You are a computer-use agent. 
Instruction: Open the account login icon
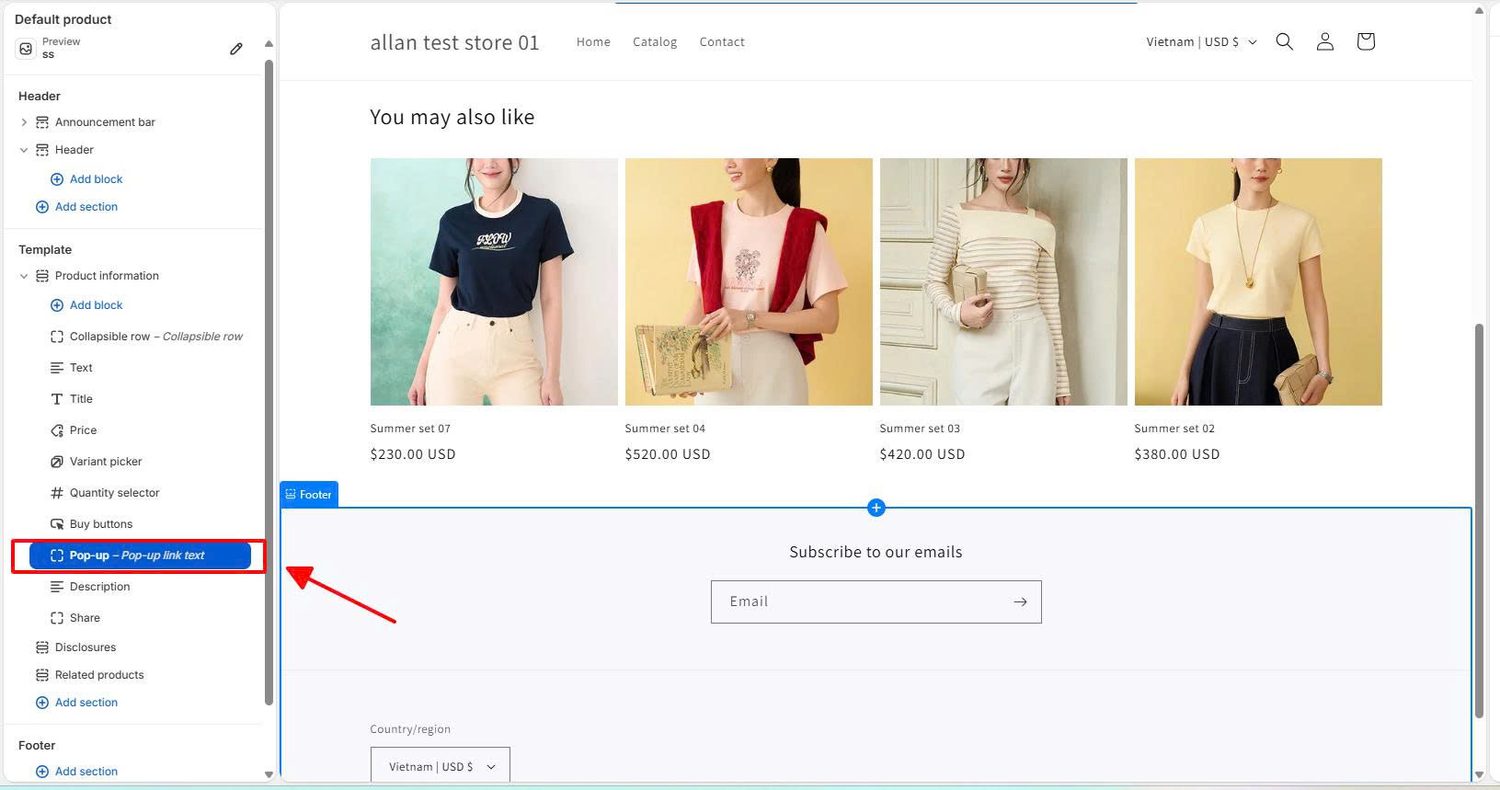[1325, 41]
